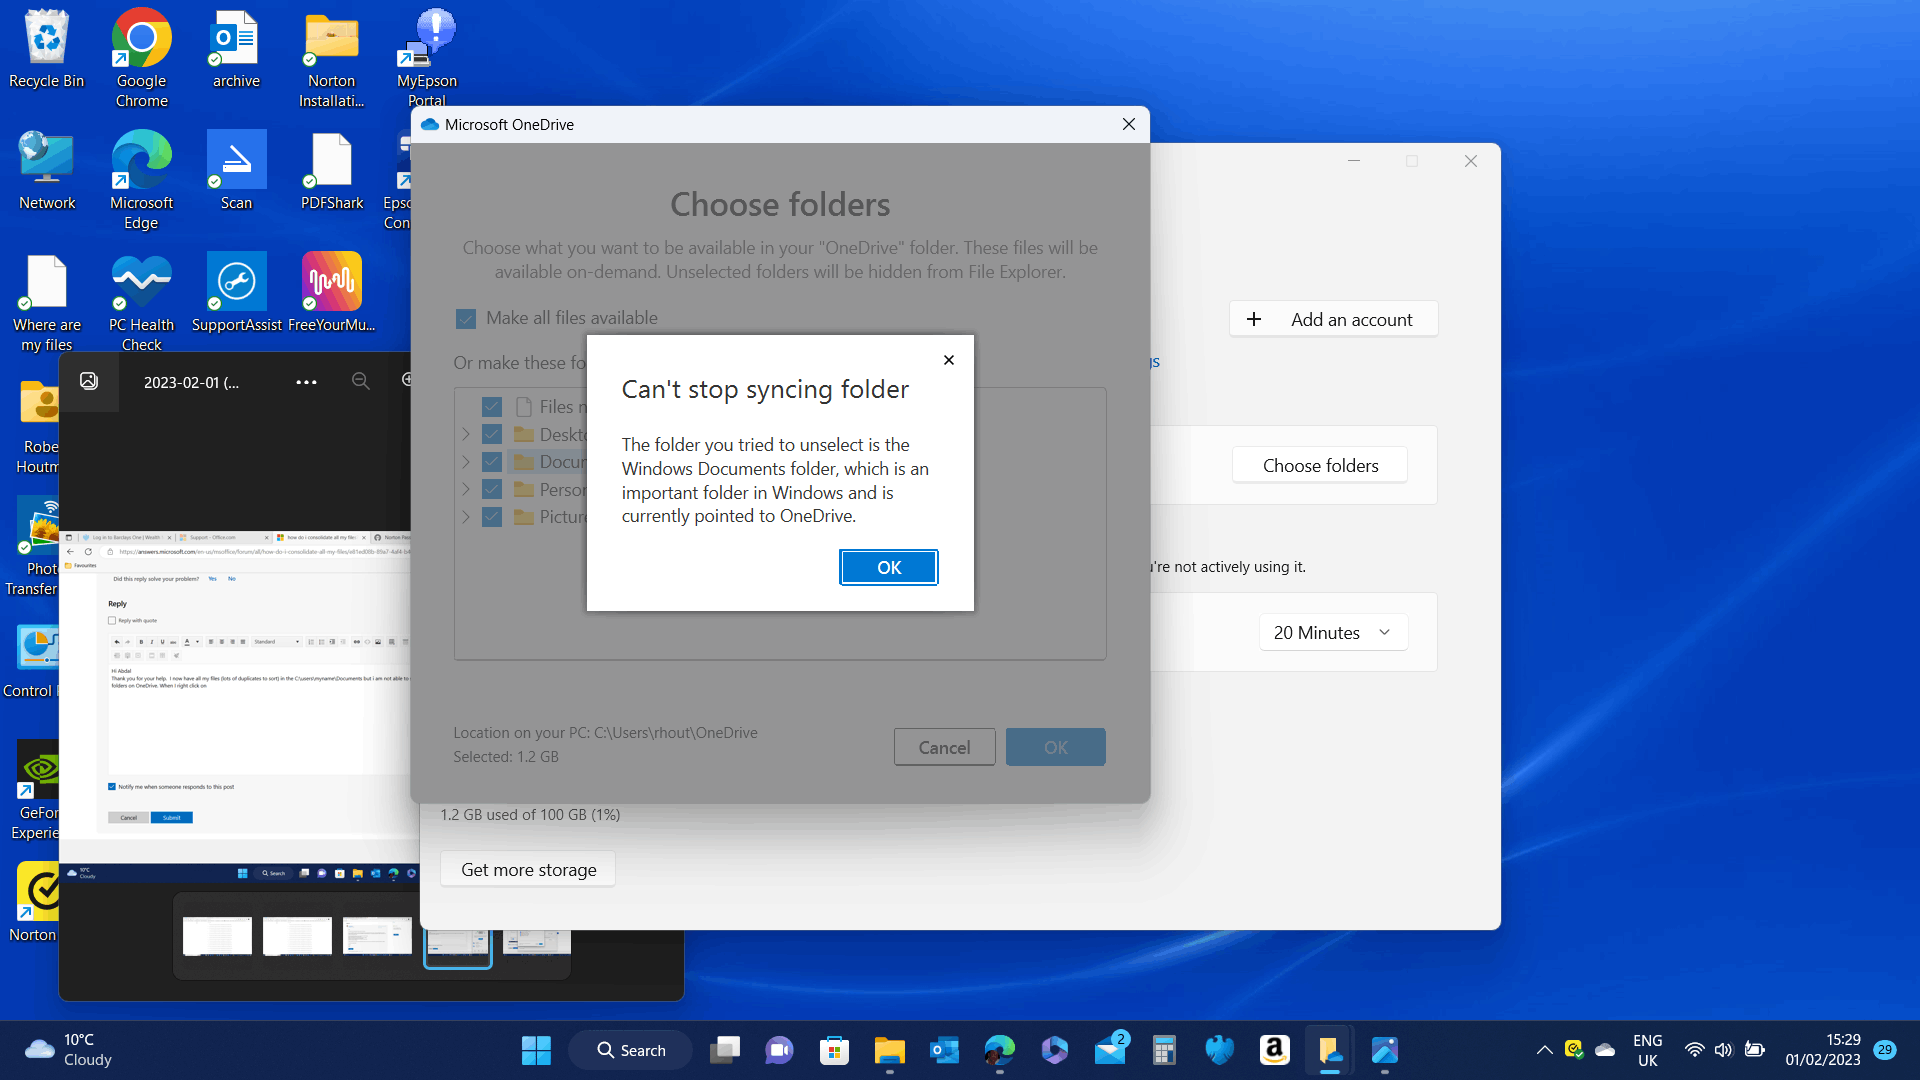Click the Windows Start button
The width and height of the screenshot is (1920, 1080).
pos(536,1050)
